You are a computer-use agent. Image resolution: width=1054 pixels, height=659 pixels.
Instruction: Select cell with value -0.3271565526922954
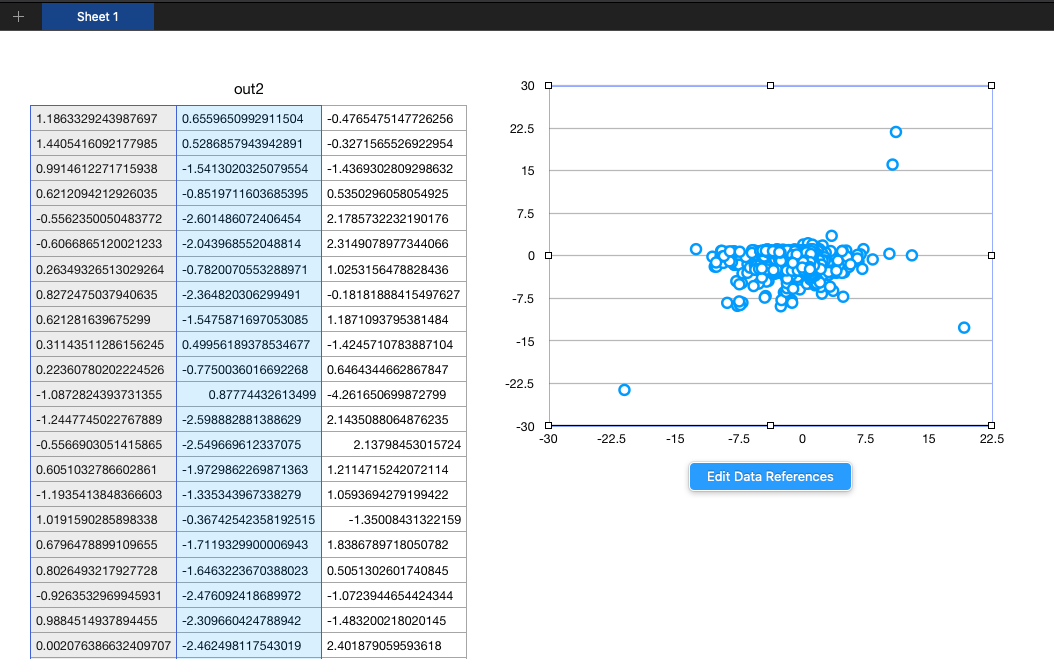[x=394, y=143]
